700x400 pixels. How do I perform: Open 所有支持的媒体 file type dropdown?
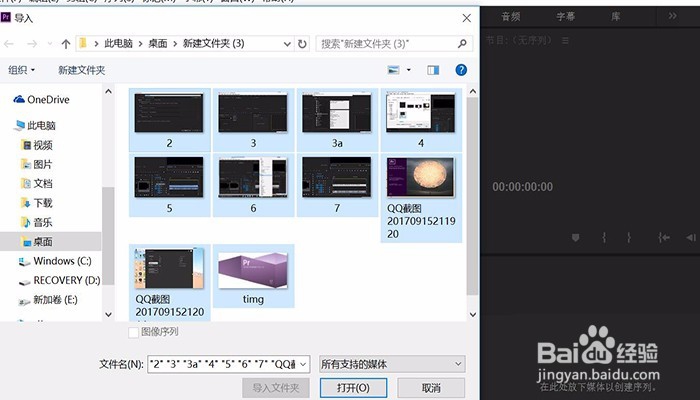392,364
